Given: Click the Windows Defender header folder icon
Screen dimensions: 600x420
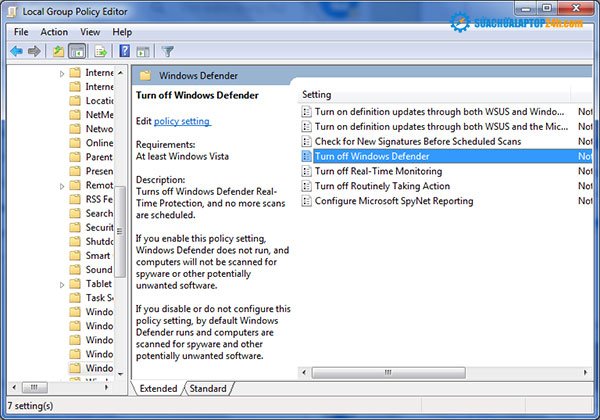Looking at the screenshot, I should pyautogui.click(x=145, y=76).
